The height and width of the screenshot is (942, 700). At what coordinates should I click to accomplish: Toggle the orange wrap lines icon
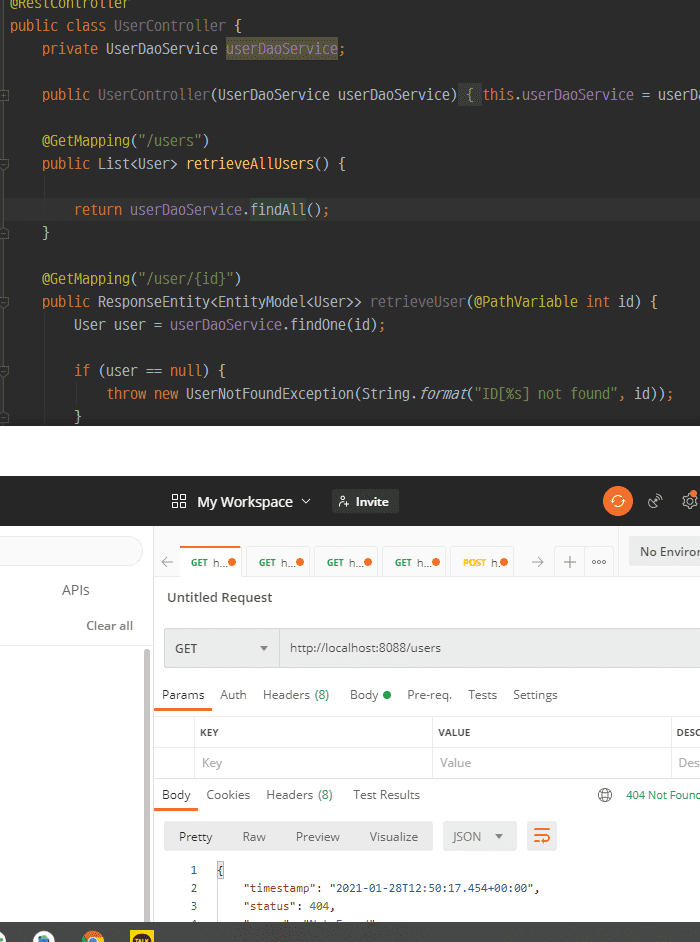tap(541, 836)
